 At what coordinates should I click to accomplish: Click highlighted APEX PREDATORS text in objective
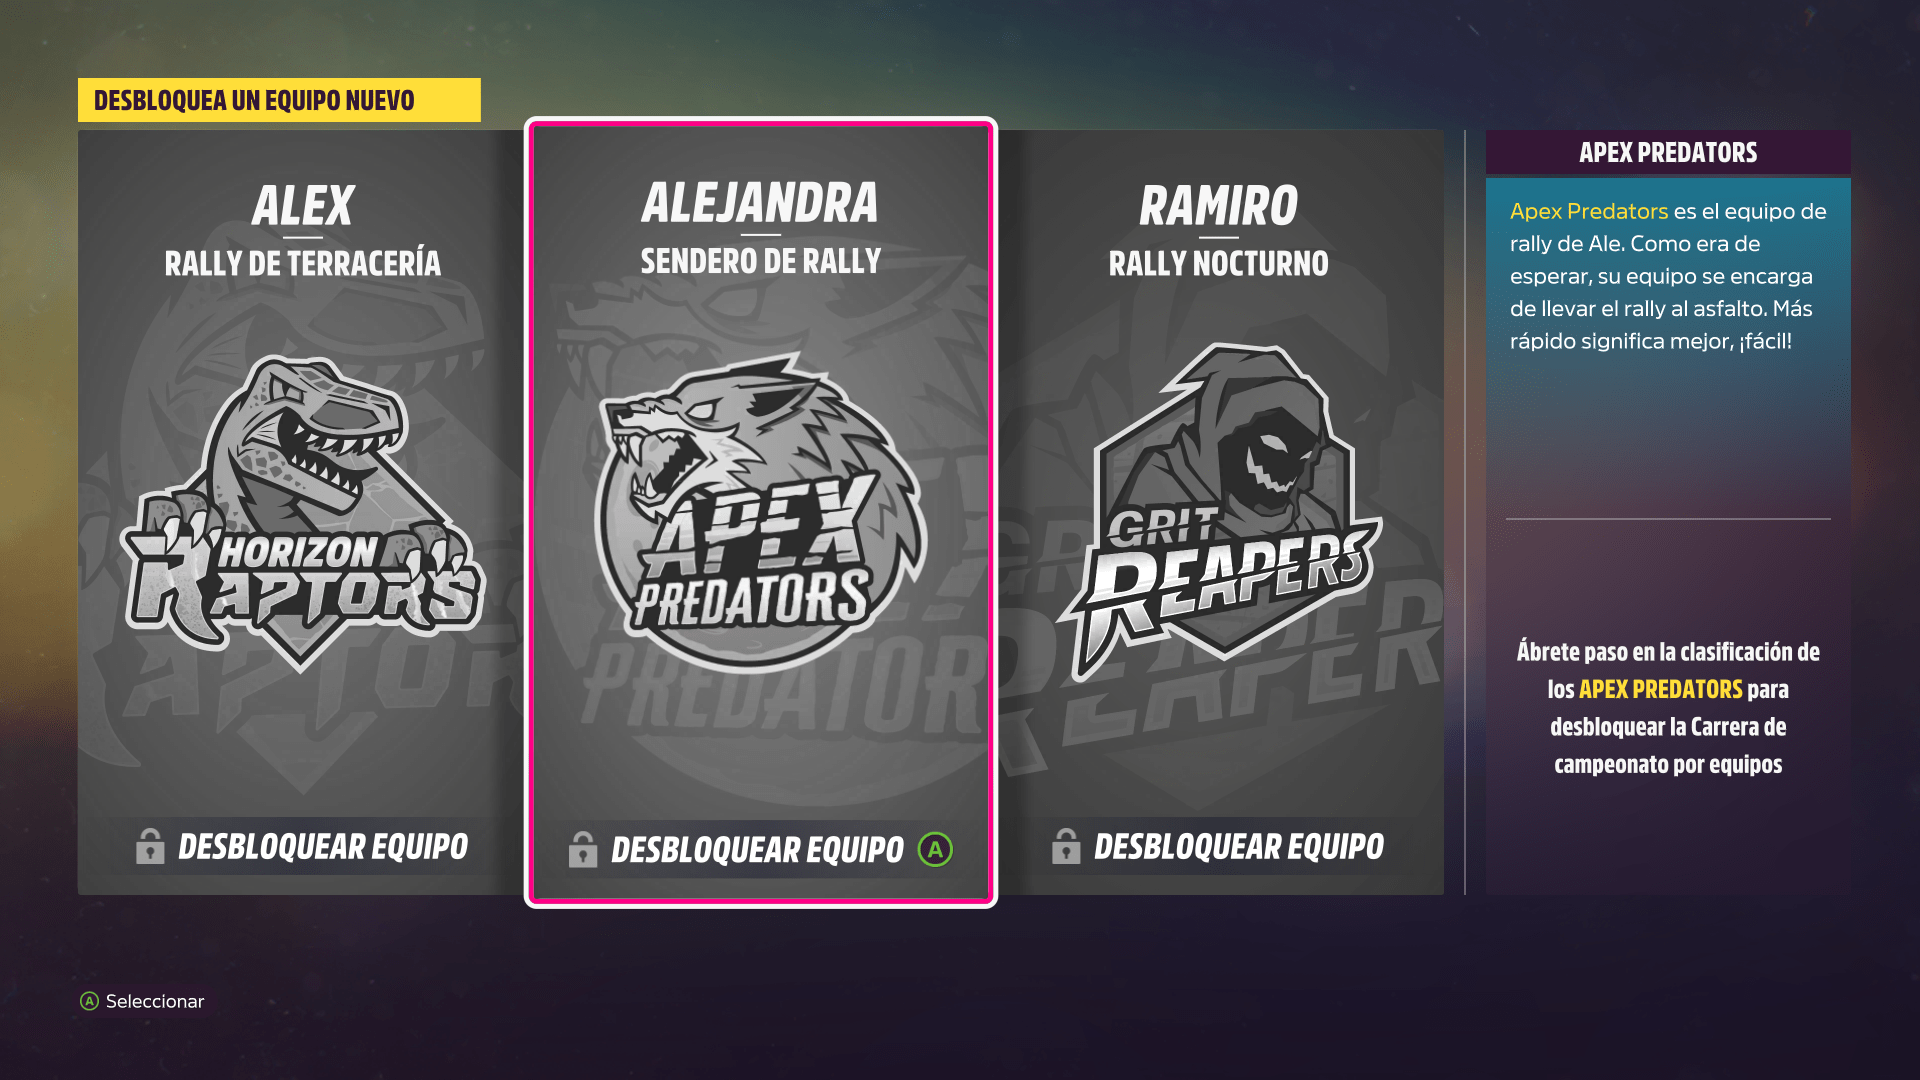(1661, 689)
